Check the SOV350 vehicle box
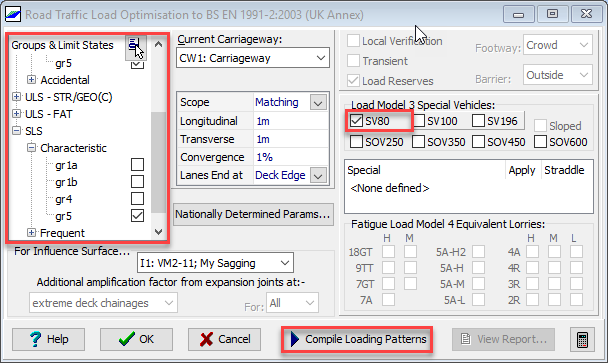The height and width of the screenshot is (363, 608). 418,142
